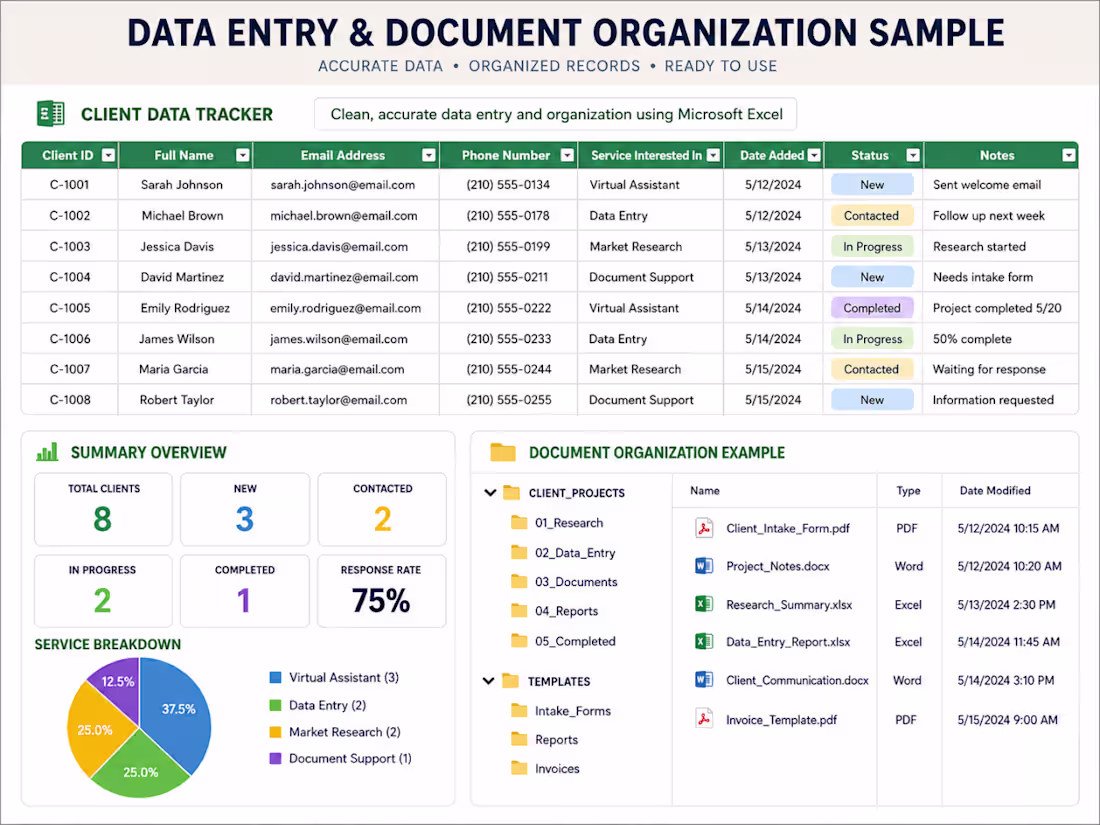Open the Client ID column filter dropdown
The height and width of the screenshot is (825, 1100).
pos(108,155)
